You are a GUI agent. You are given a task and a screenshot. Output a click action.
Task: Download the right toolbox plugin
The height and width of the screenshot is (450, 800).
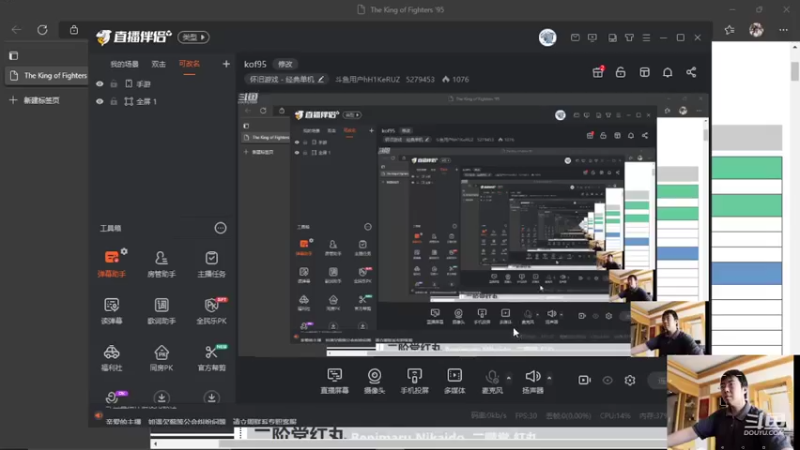pos(211,397)
